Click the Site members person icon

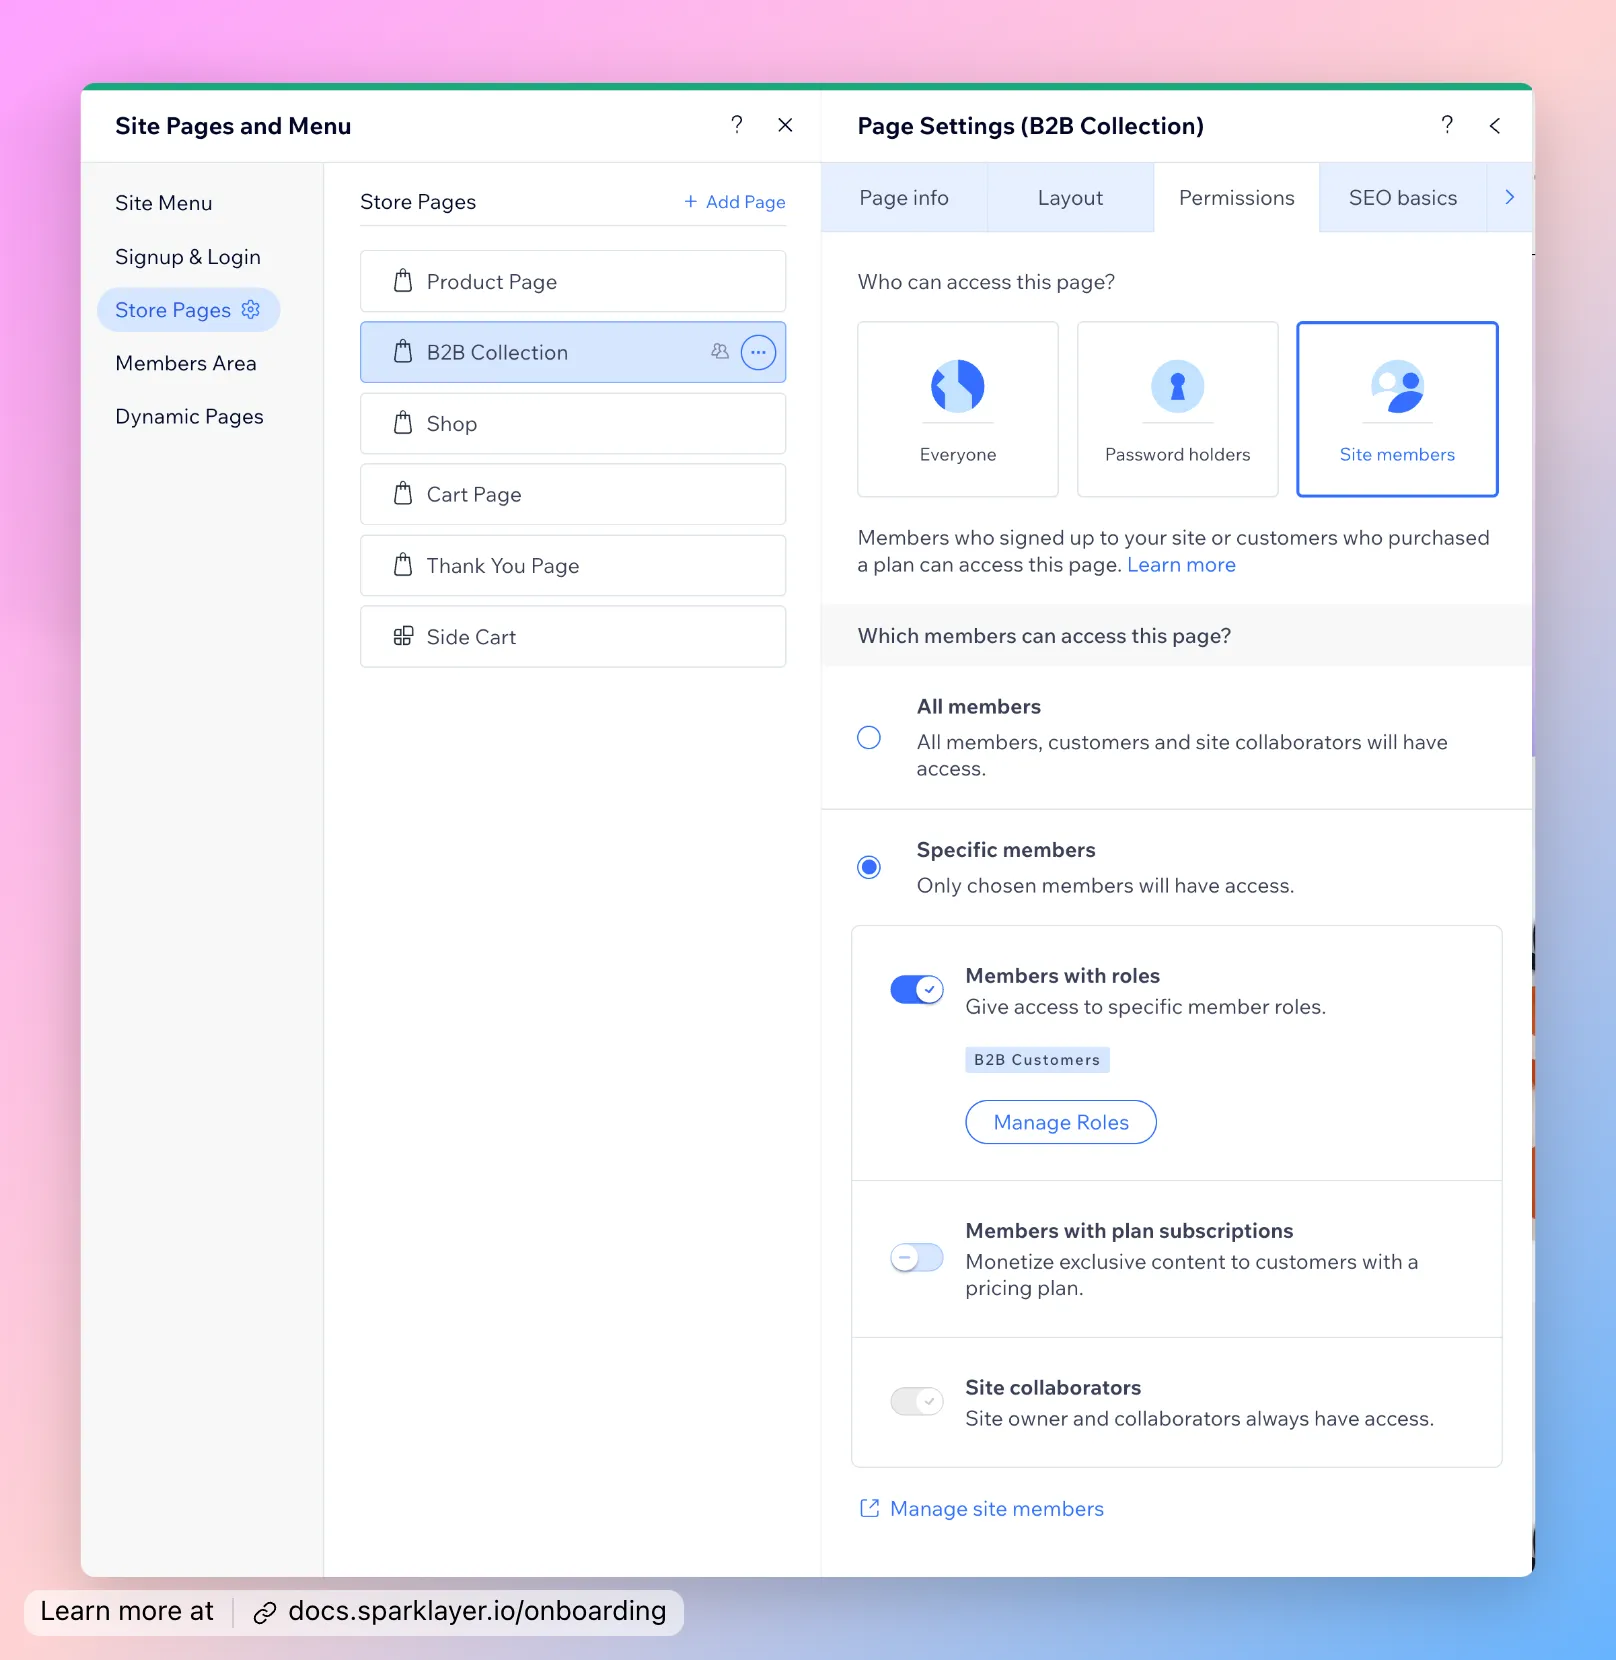[x=1397, y=386]
